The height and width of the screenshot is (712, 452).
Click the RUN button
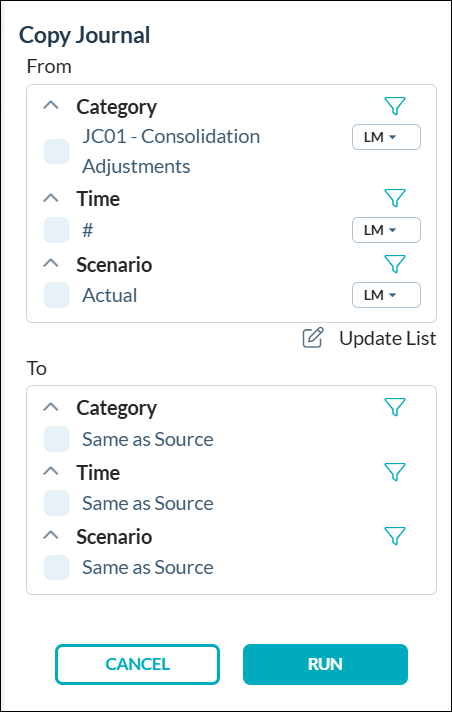[325, 664]
